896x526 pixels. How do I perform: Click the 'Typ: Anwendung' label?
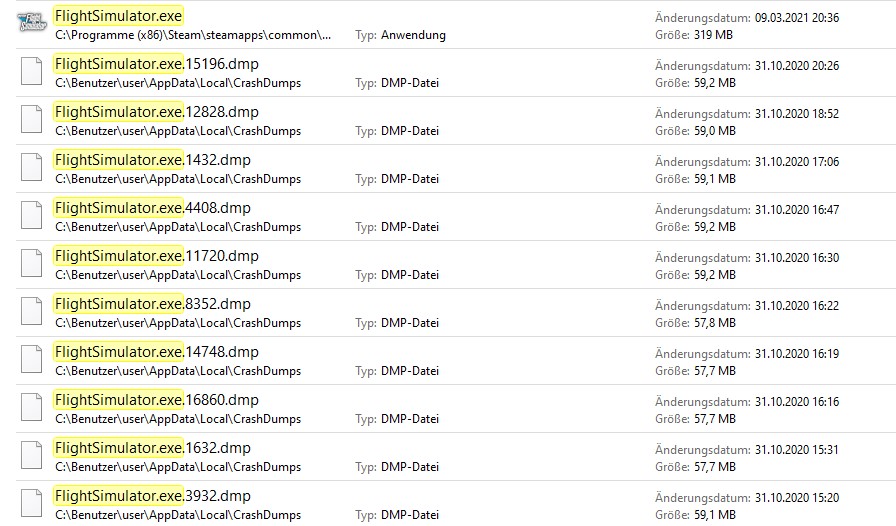[x=400, y=35]
